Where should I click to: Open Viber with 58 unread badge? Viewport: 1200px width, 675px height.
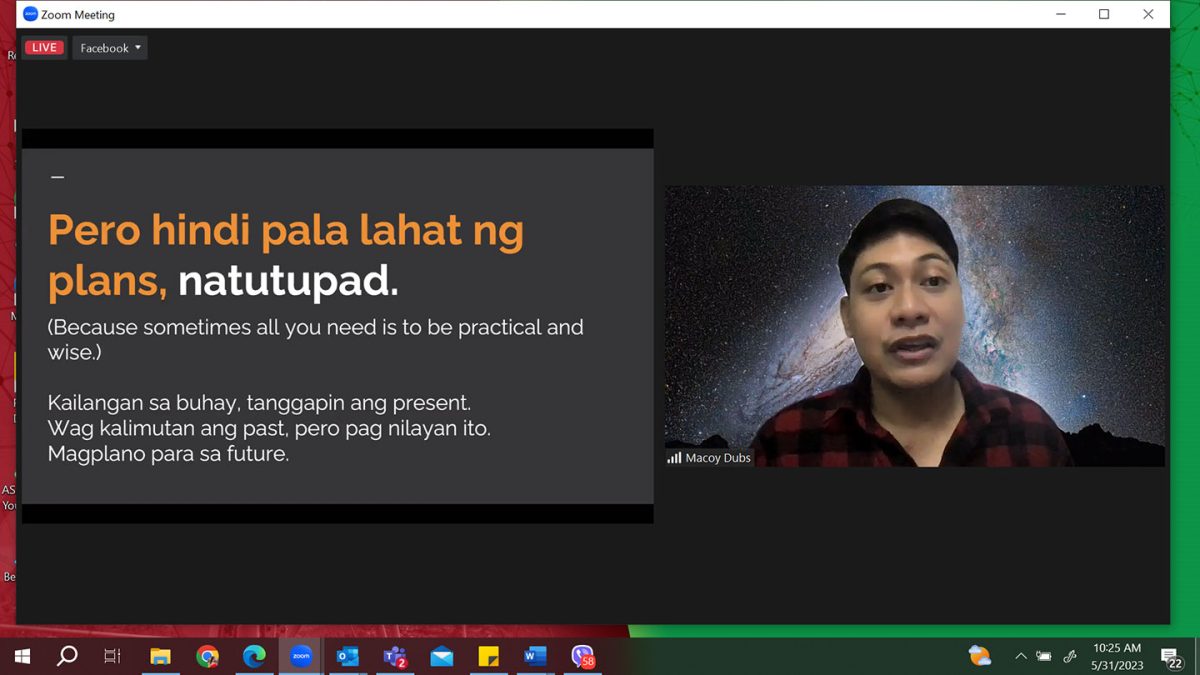point(582,656)
